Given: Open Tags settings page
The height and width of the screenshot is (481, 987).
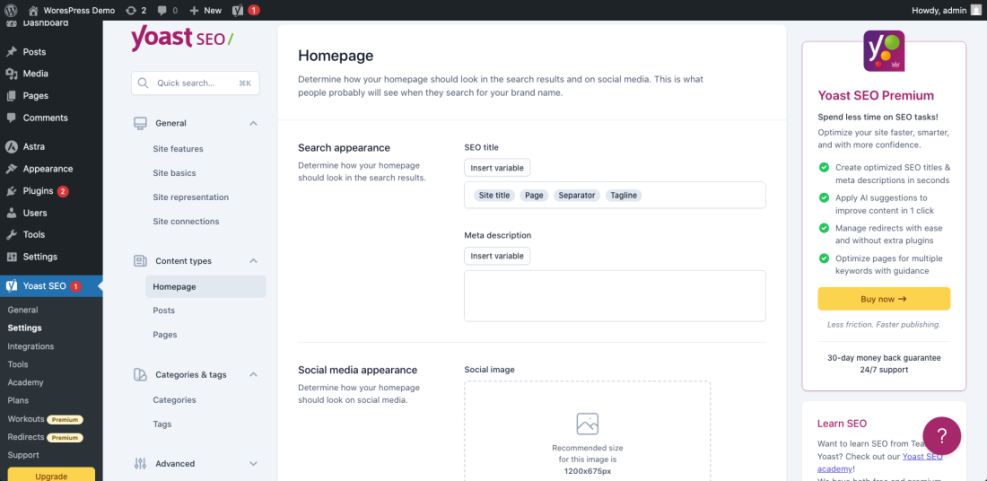Looking at the screenshot, I should coord(162,424).
